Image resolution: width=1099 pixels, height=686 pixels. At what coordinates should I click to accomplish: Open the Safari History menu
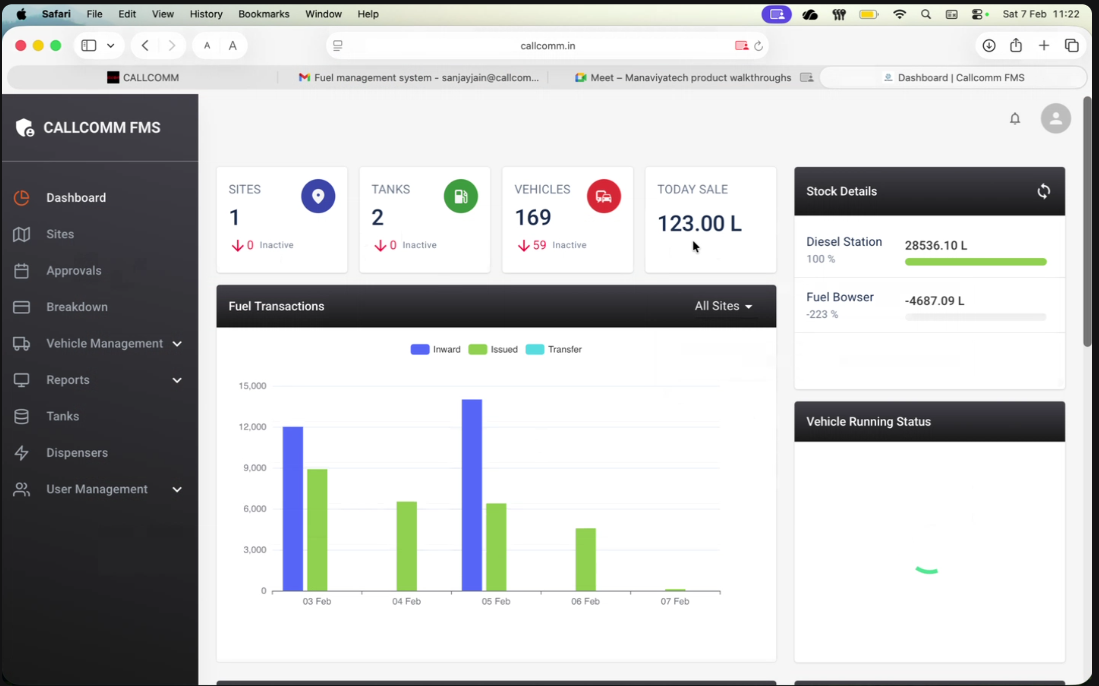pos(205,14)
